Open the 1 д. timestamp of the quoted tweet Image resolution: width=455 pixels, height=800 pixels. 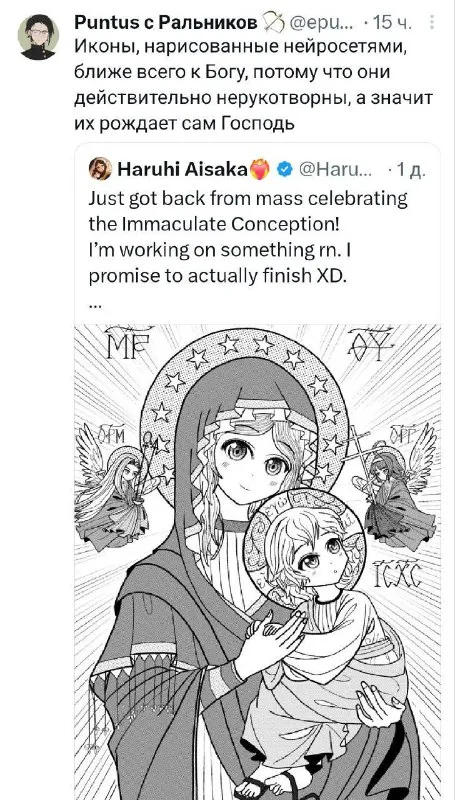point(412,169)
